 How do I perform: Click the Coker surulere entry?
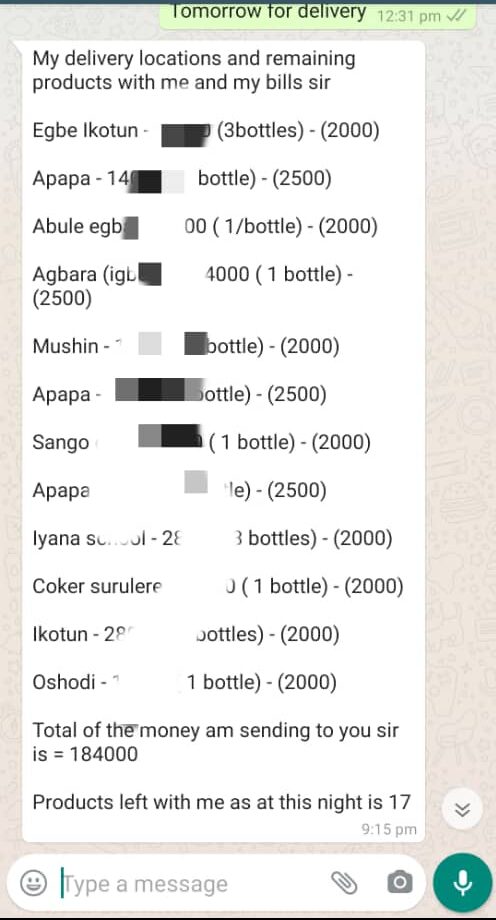pyautogui.click(x=218, y=586)
